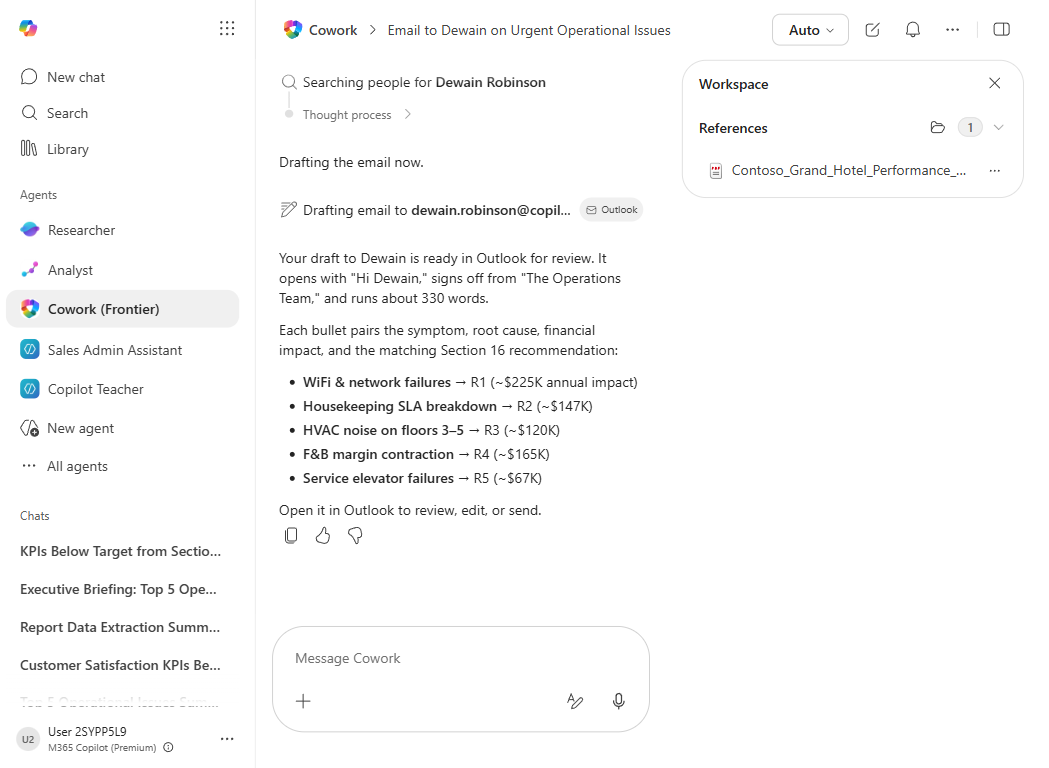Open chat KPIs Below Target from Section
Screen dimensions: 1049x768
[120, 551]
